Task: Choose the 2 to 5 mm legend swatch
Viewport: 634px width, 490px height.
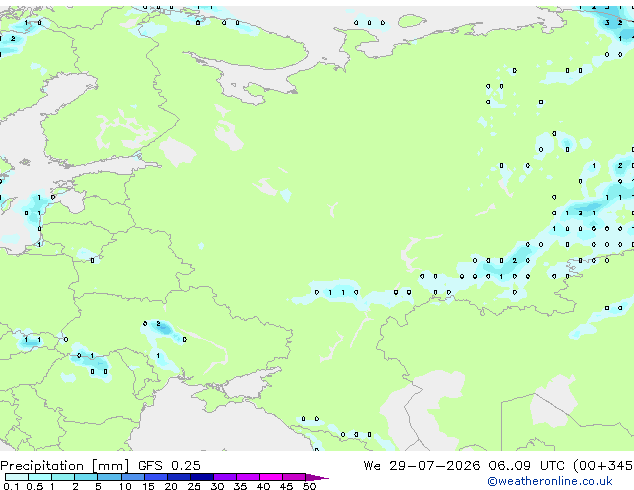Action: pos(86,477)
